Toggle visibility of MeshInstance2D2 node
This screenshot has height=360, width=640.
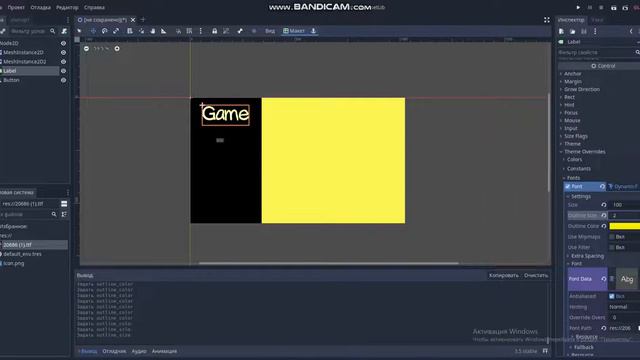click(x=63, y=62)
